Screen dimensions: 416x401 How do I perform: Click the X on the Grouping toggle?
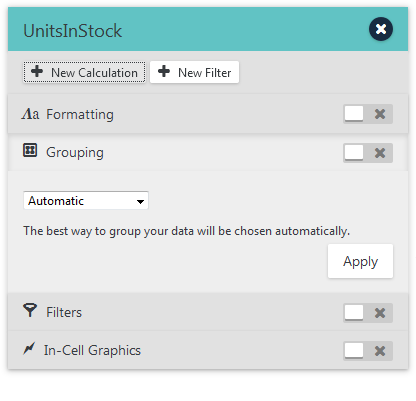click(x=380, y=153)
